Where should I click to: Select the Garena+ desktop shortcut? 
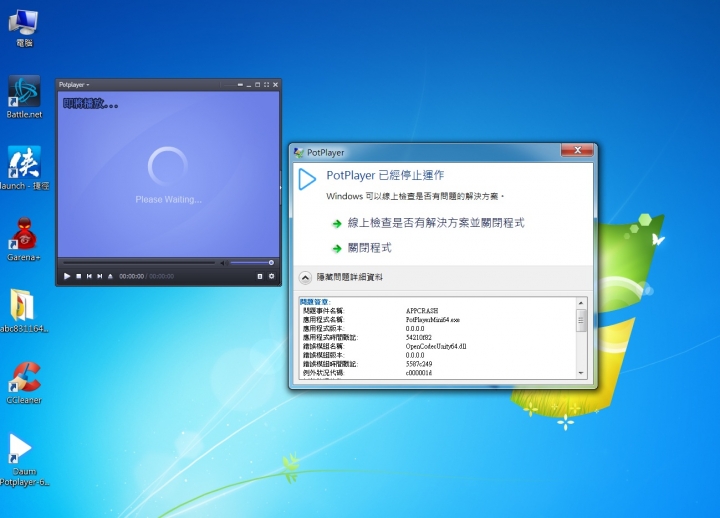click(24, 239)
